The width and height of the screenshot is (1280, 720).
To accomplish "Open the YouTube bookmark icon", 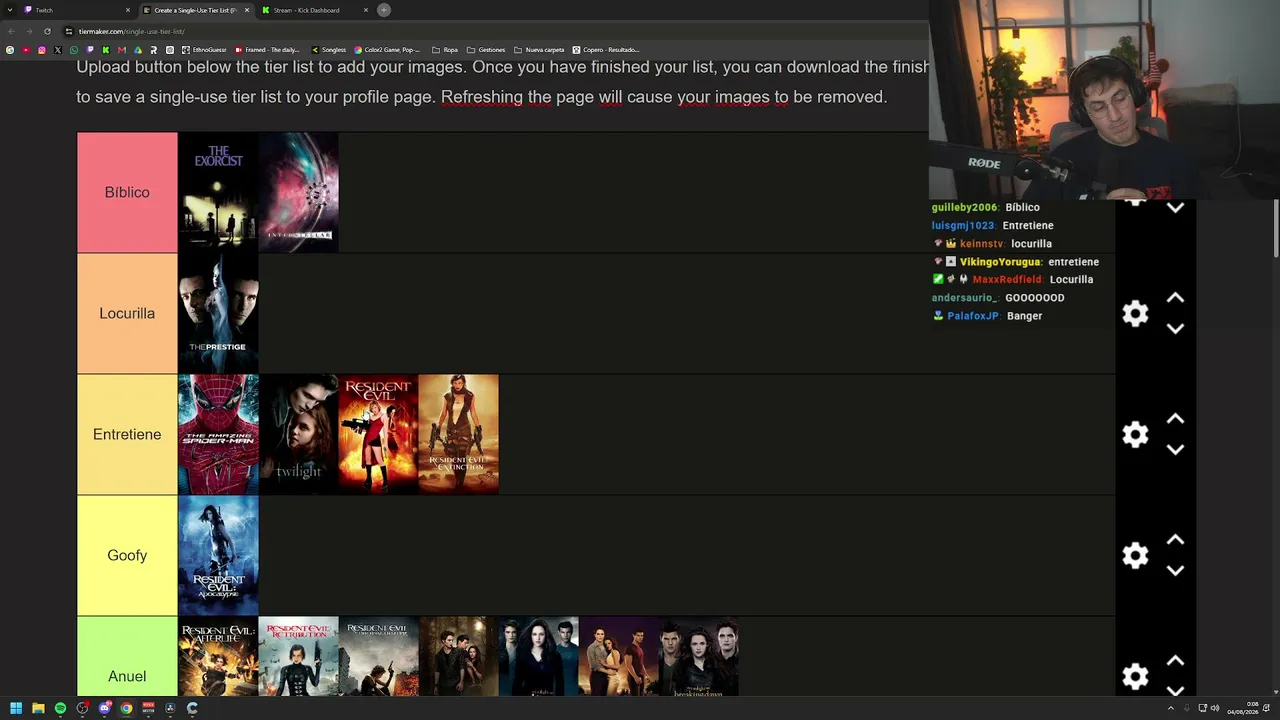I will tap(26, 50).
